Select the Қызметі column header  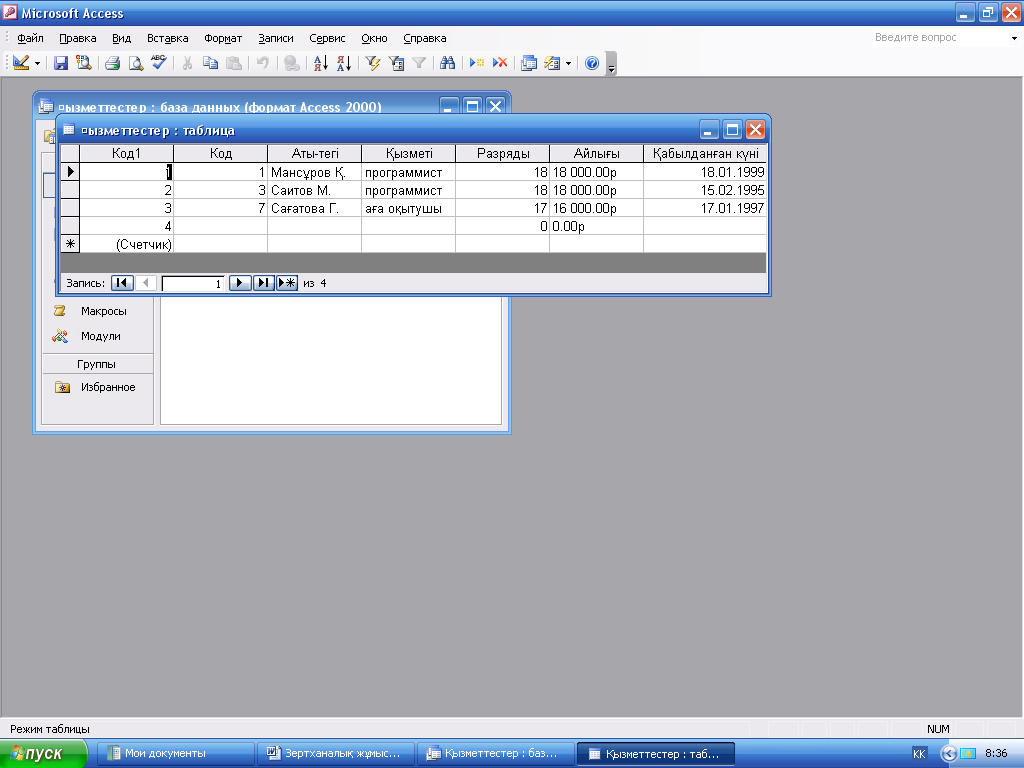(409, 153)
